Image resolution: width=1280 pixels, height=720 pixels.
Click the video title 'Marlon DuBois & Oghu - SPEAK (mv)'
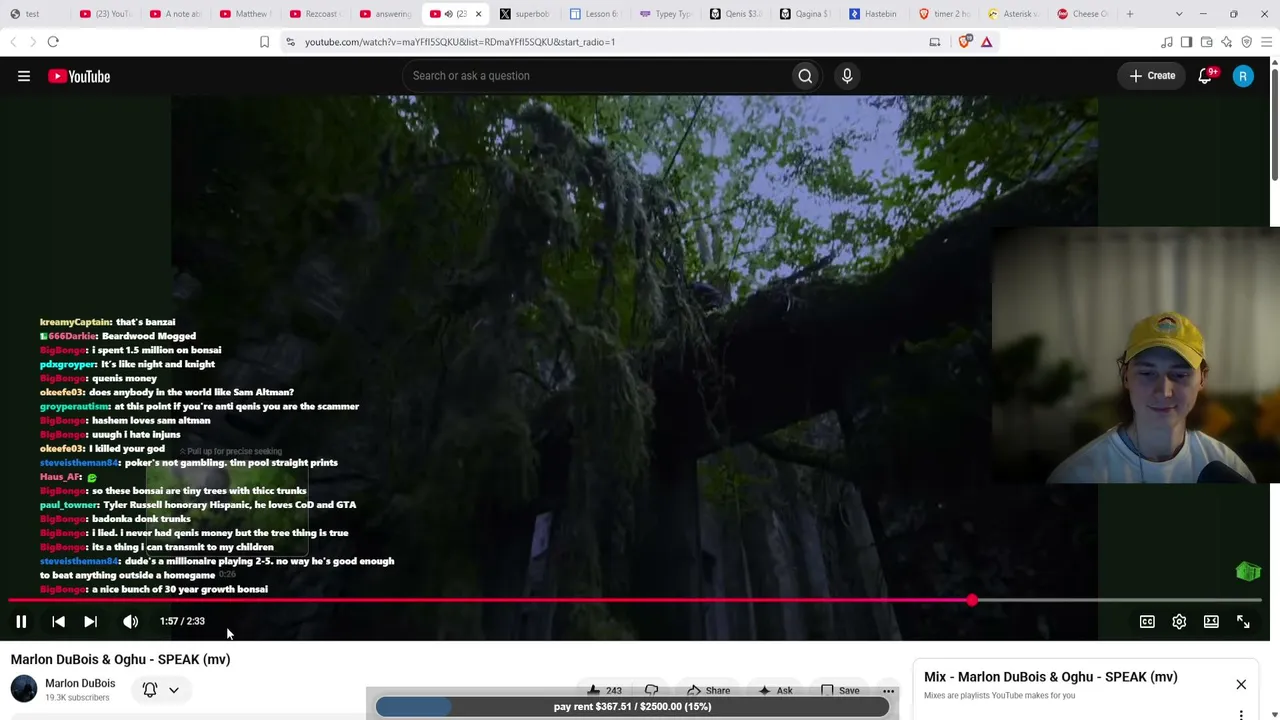click(120, 660)
